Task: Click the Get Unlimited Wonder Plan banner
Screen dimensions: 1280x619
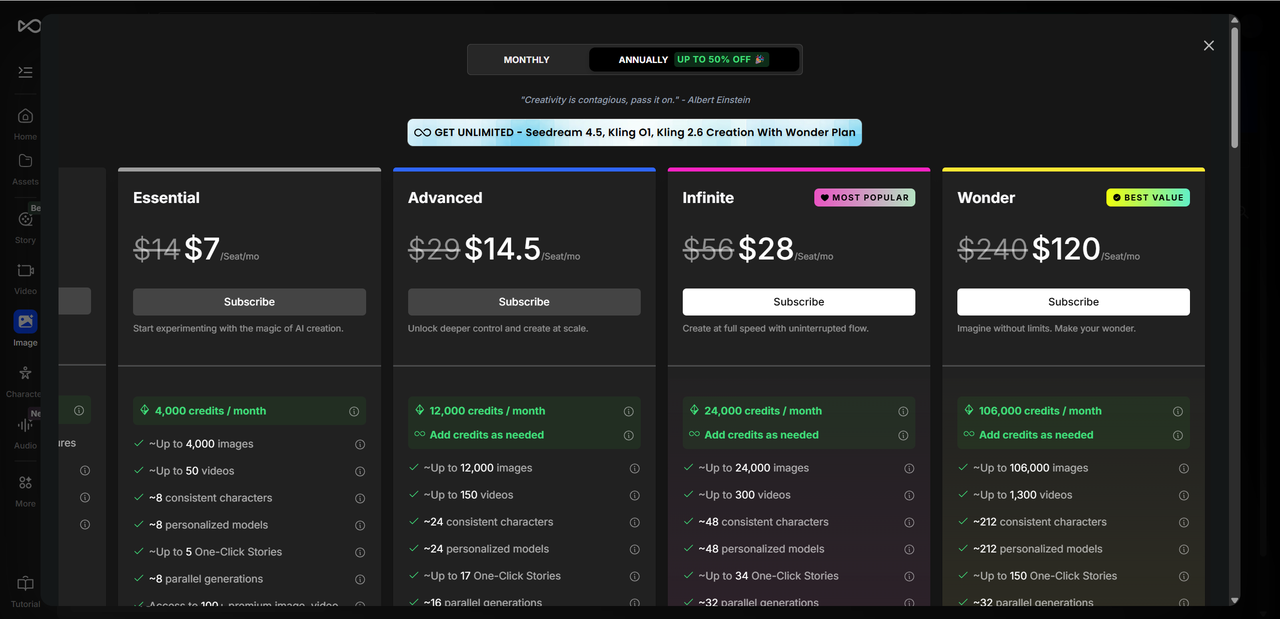Action: coord(634,133)
